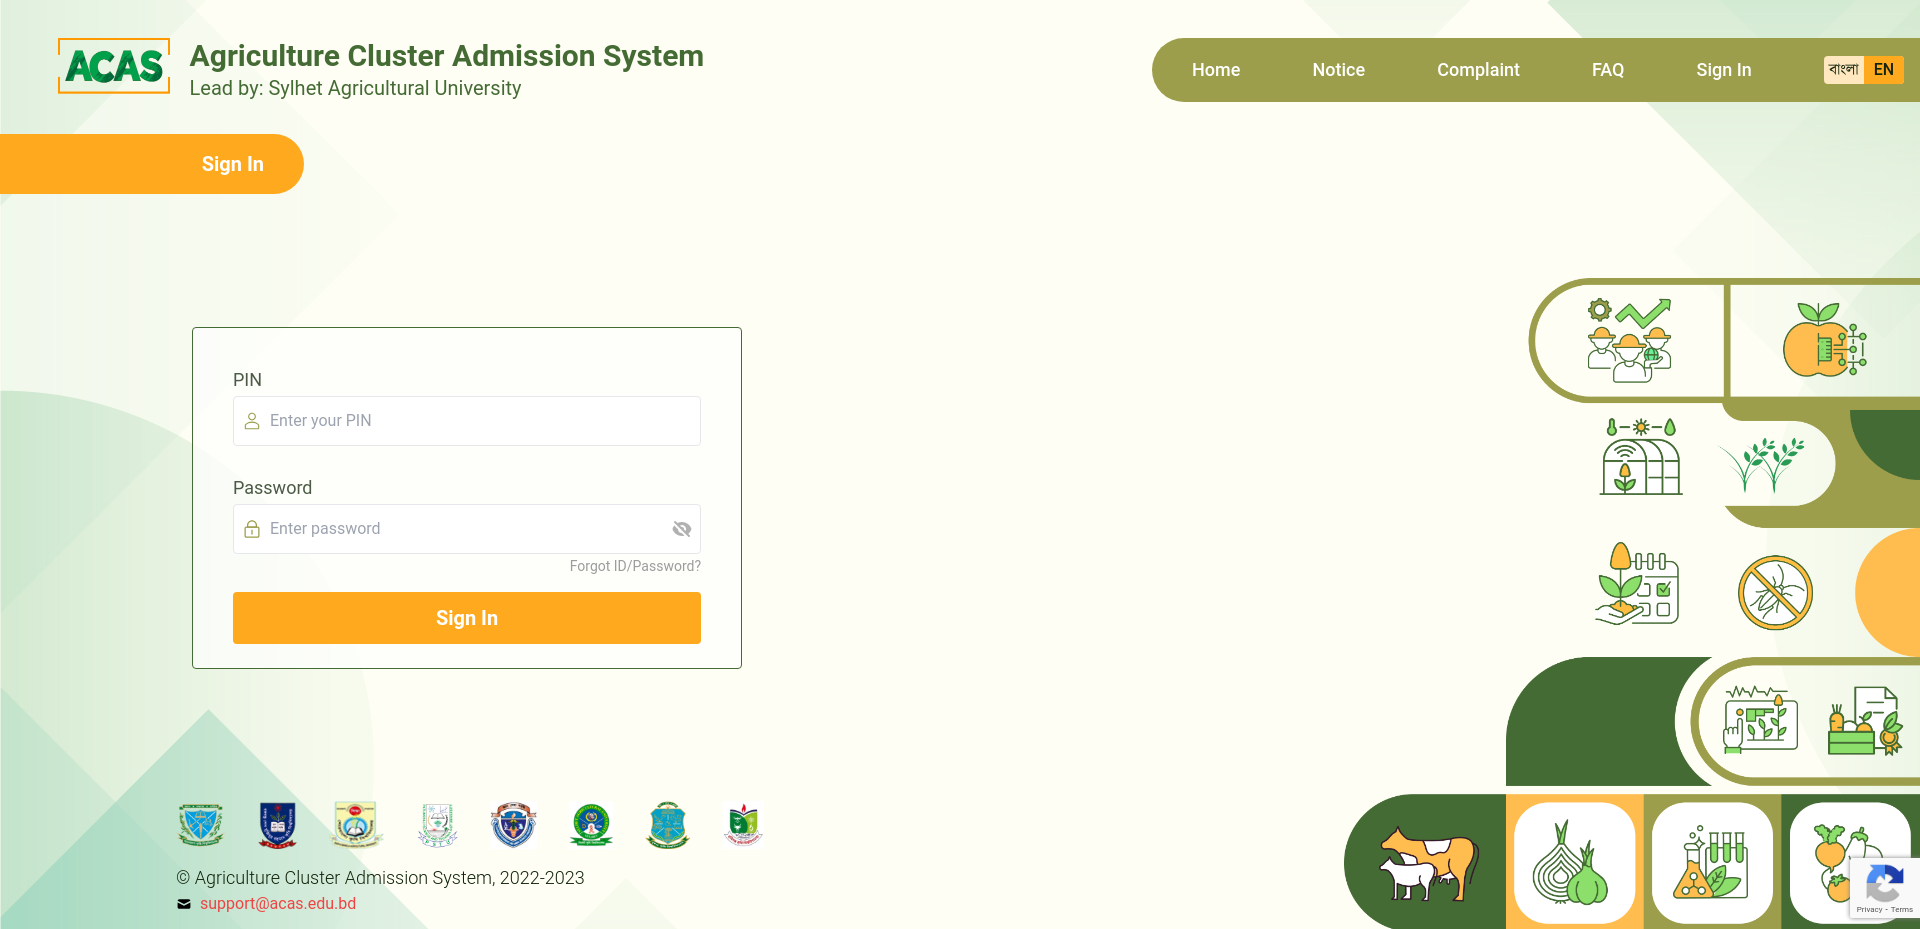Click the hand touching plant tablet icon

tap(1760, 719)
